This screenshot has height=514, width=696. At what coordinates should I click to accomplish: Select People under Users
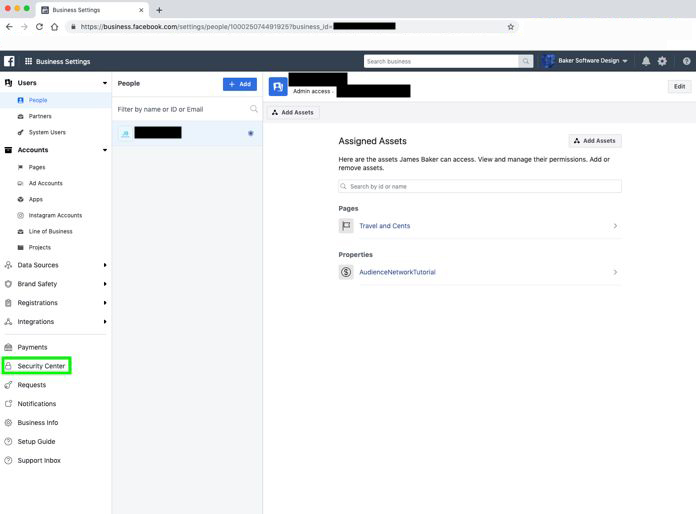pyautogui.click(x=38, y=100)
